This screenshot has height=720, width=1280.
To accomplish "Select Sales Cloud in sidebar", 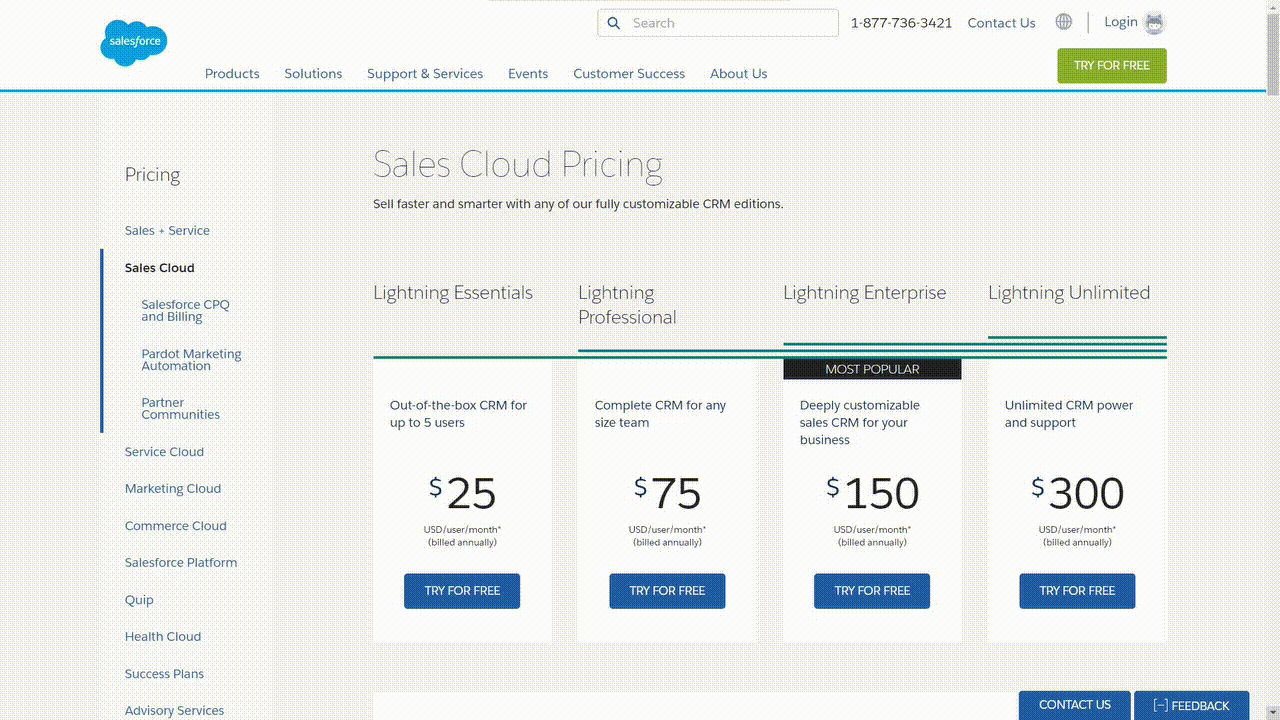I will (160, 268).
